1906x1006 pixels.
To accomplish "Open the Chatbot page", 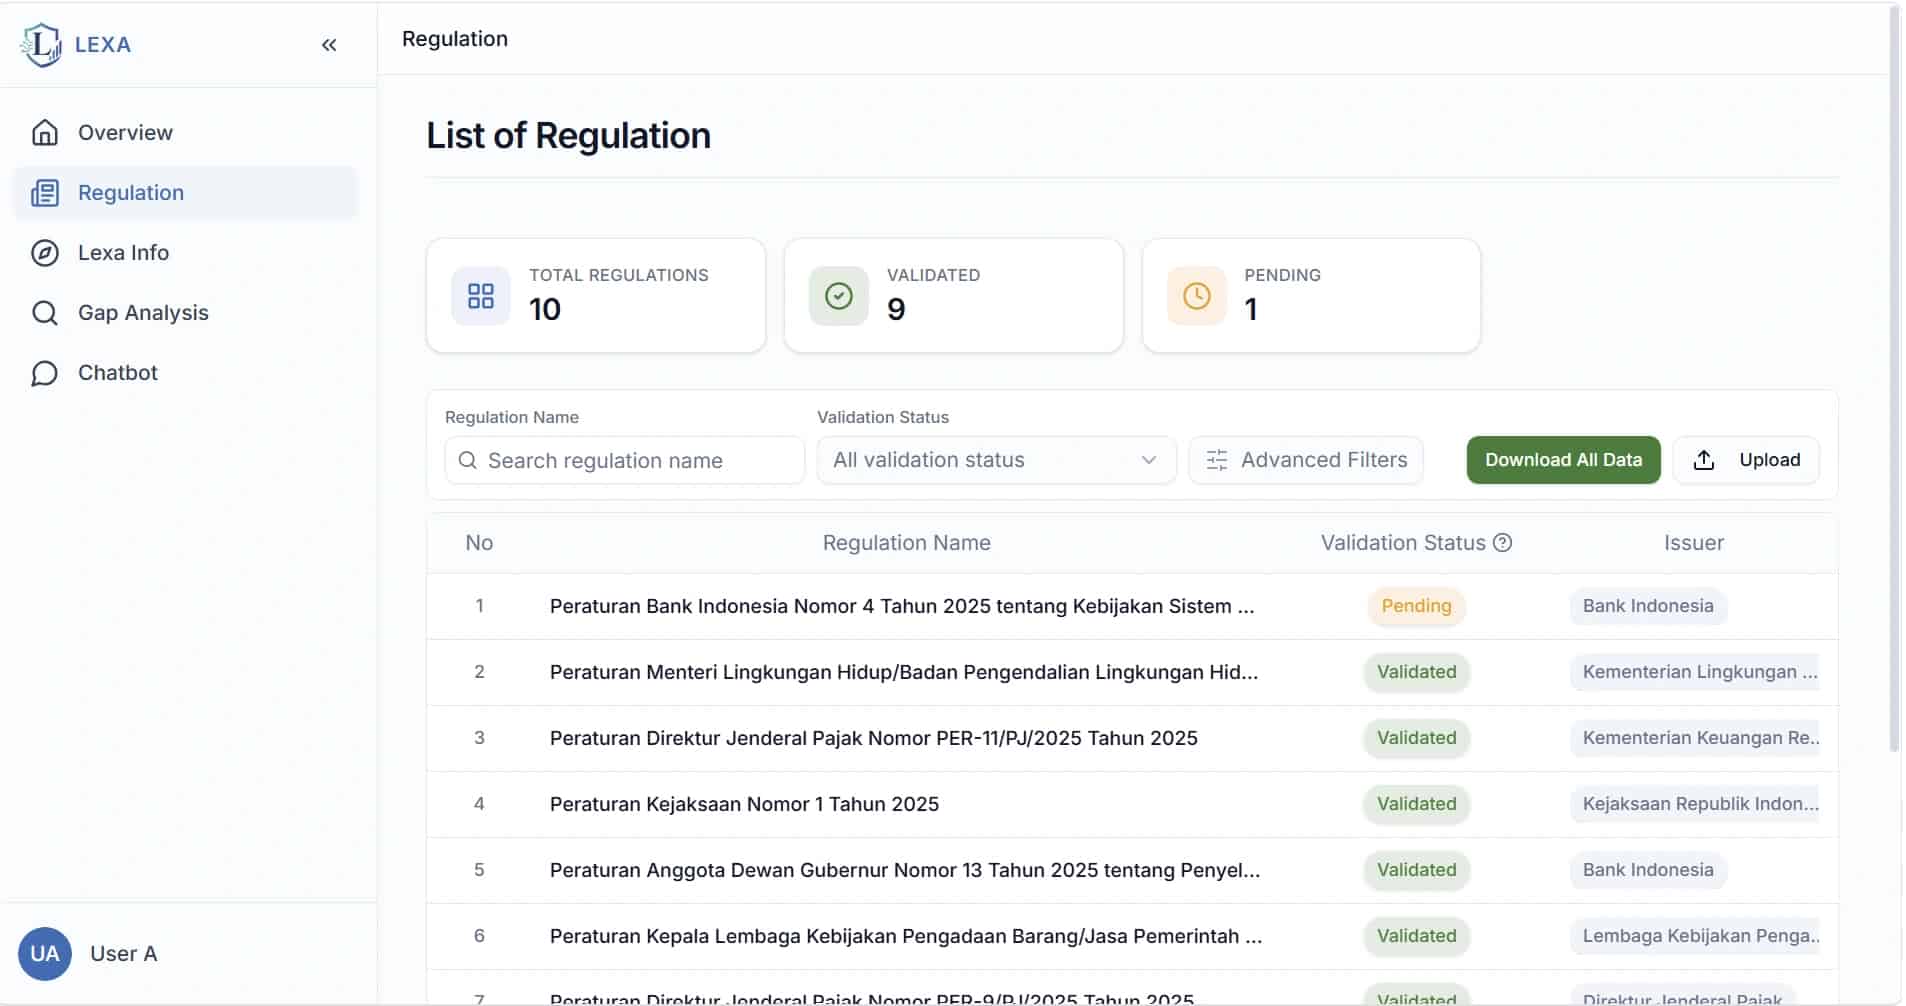I will (x=186, y=373).
